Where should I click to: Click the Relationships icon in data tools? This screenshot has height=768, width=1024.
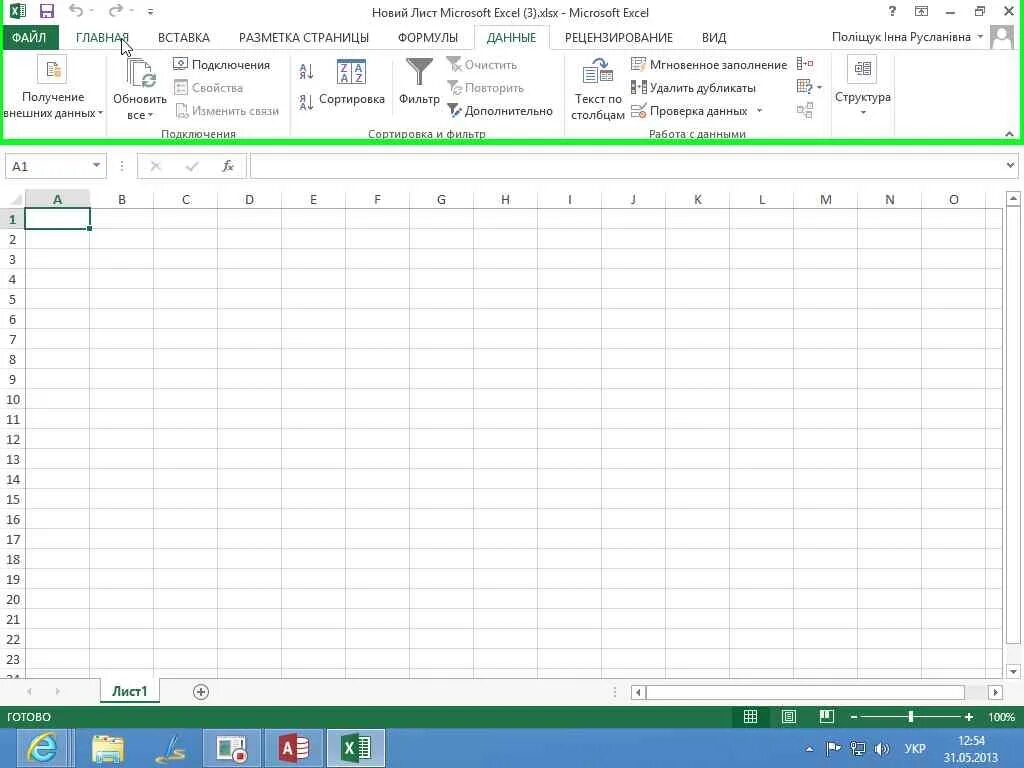click(805, 110)
